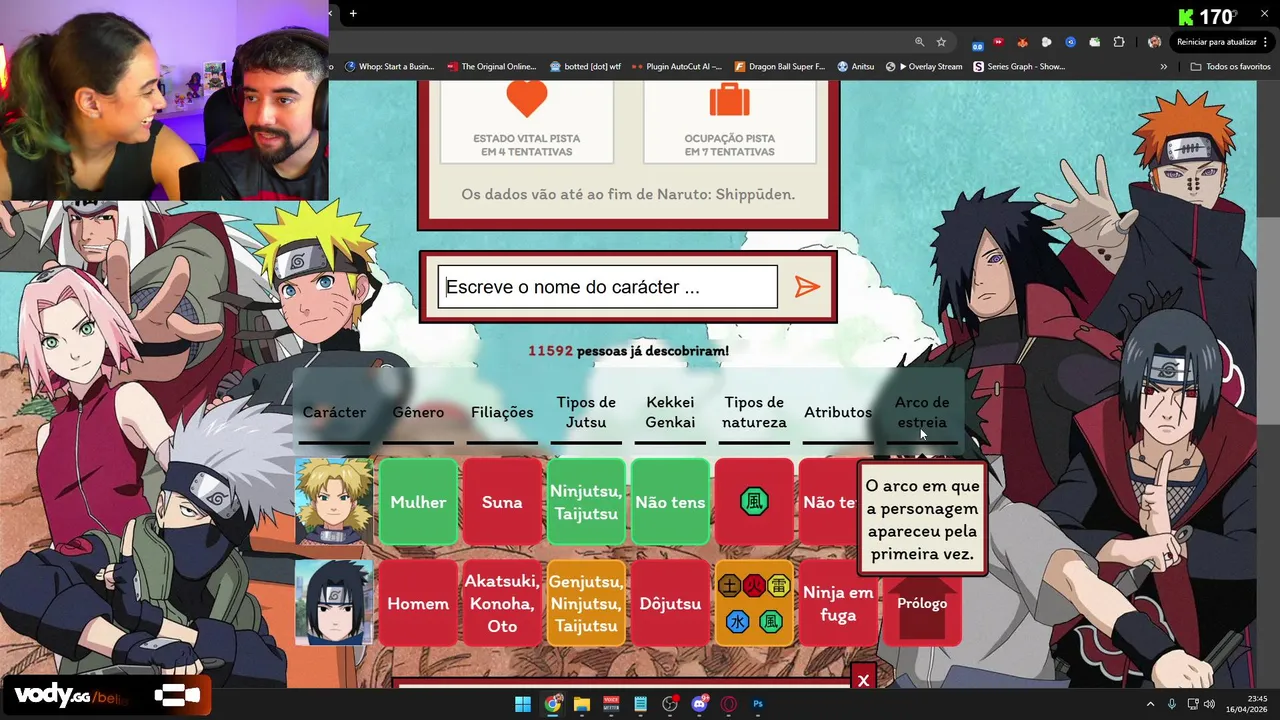Click Filiações column header
Screen dimensions: 1280x720
tap(502, 412)
